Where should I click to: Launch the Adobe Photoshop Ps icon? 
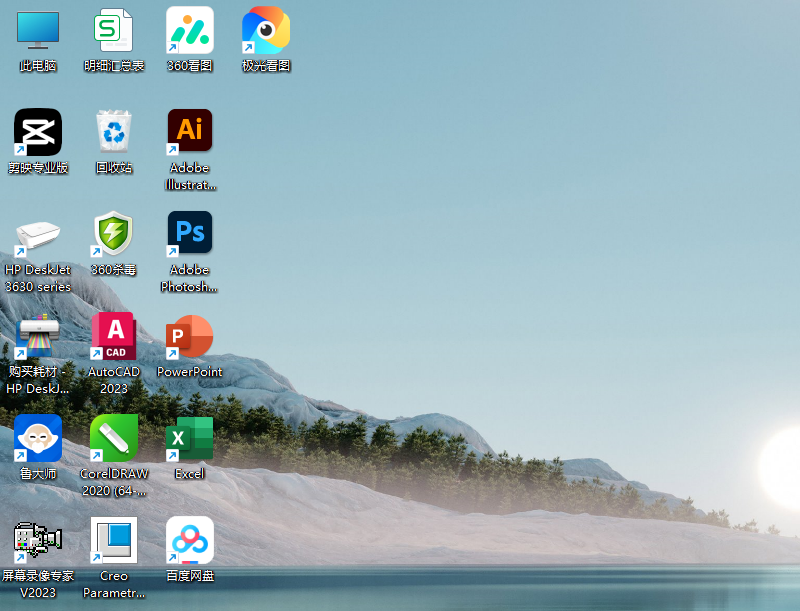[x=190, y=233]
